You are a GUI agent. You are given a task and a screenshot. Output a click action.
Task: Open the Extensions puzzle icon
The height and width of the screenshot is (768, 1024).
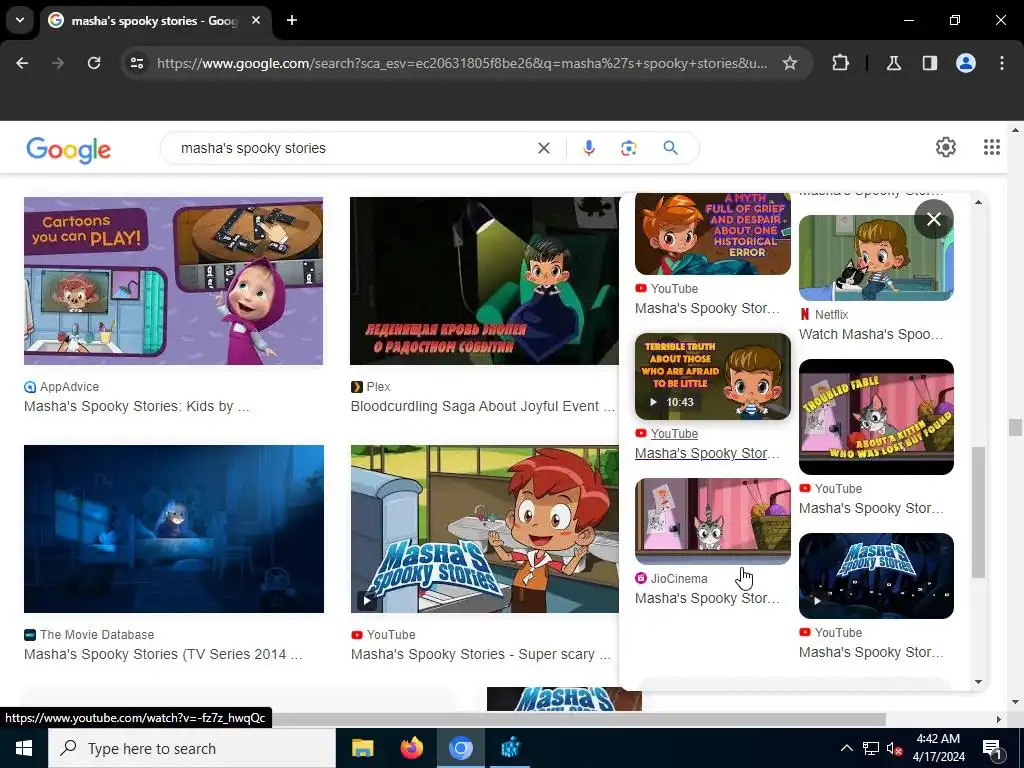pos(840,63)
